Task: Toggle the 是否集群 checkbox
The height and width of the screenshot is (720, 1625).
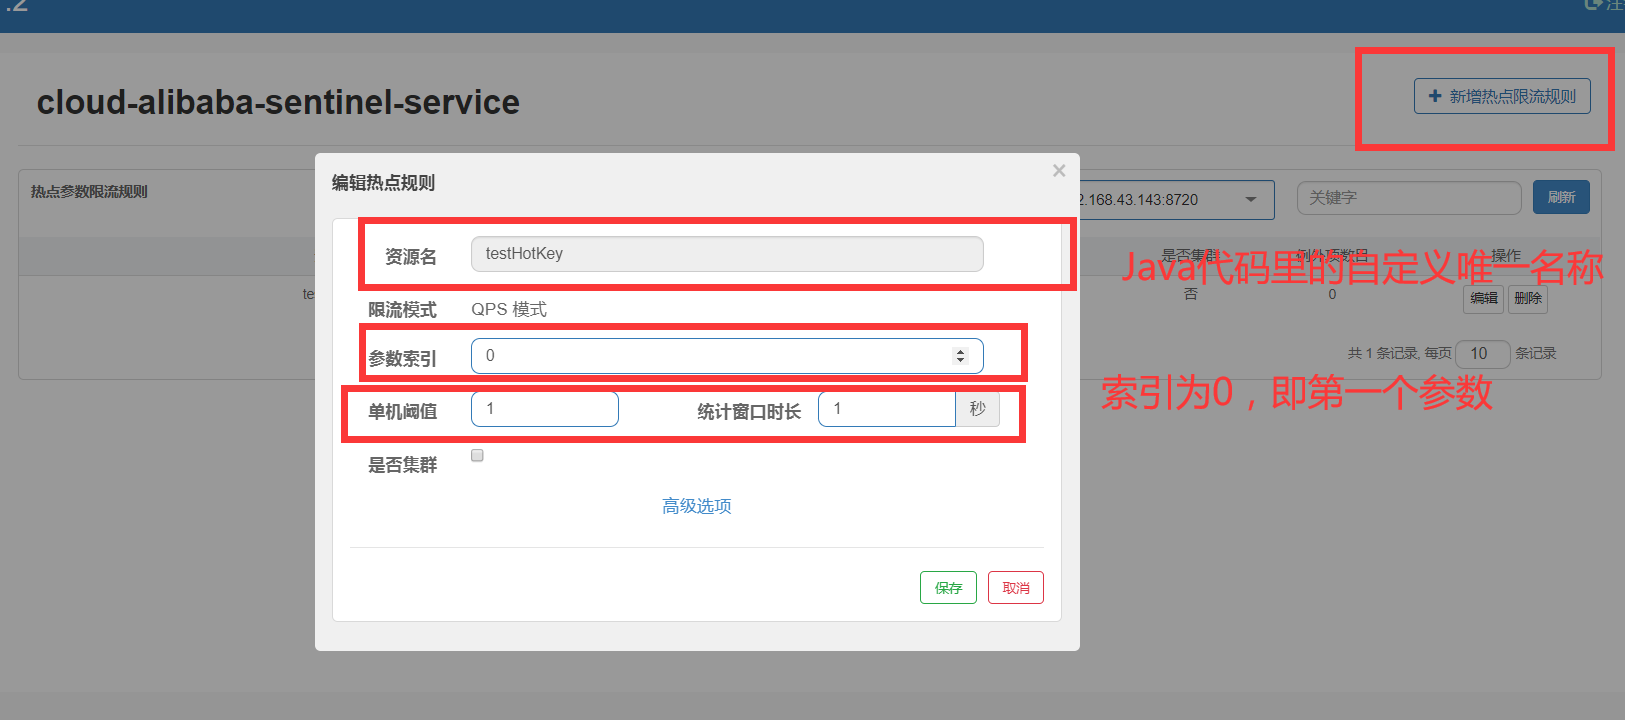Action: point(477,456)
